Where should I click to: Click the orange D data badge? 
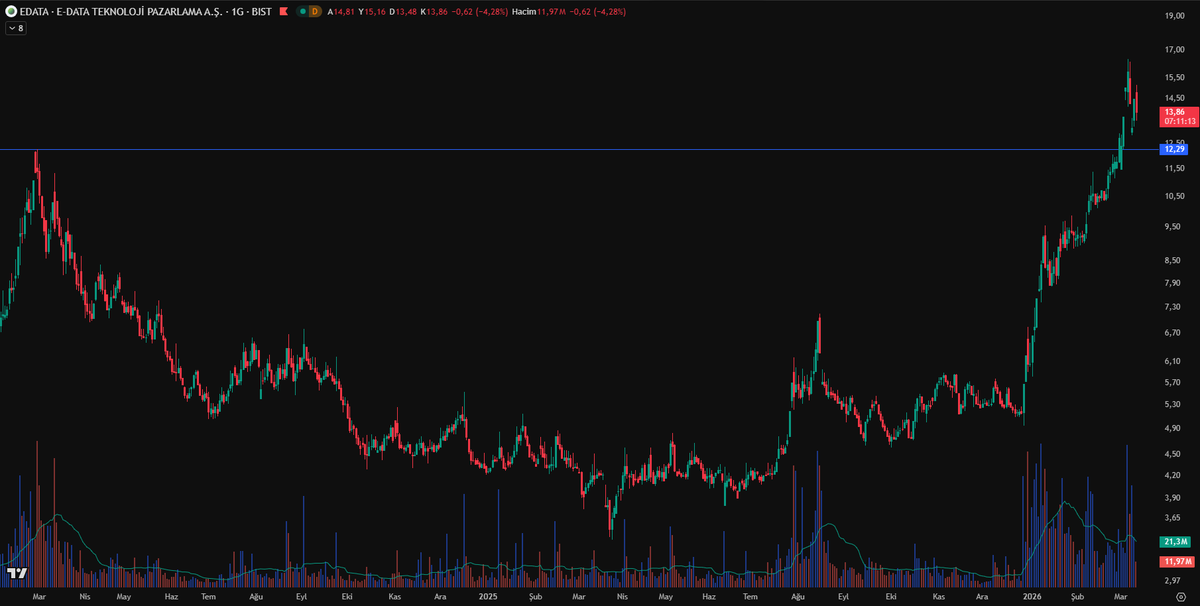coord(315,11)
